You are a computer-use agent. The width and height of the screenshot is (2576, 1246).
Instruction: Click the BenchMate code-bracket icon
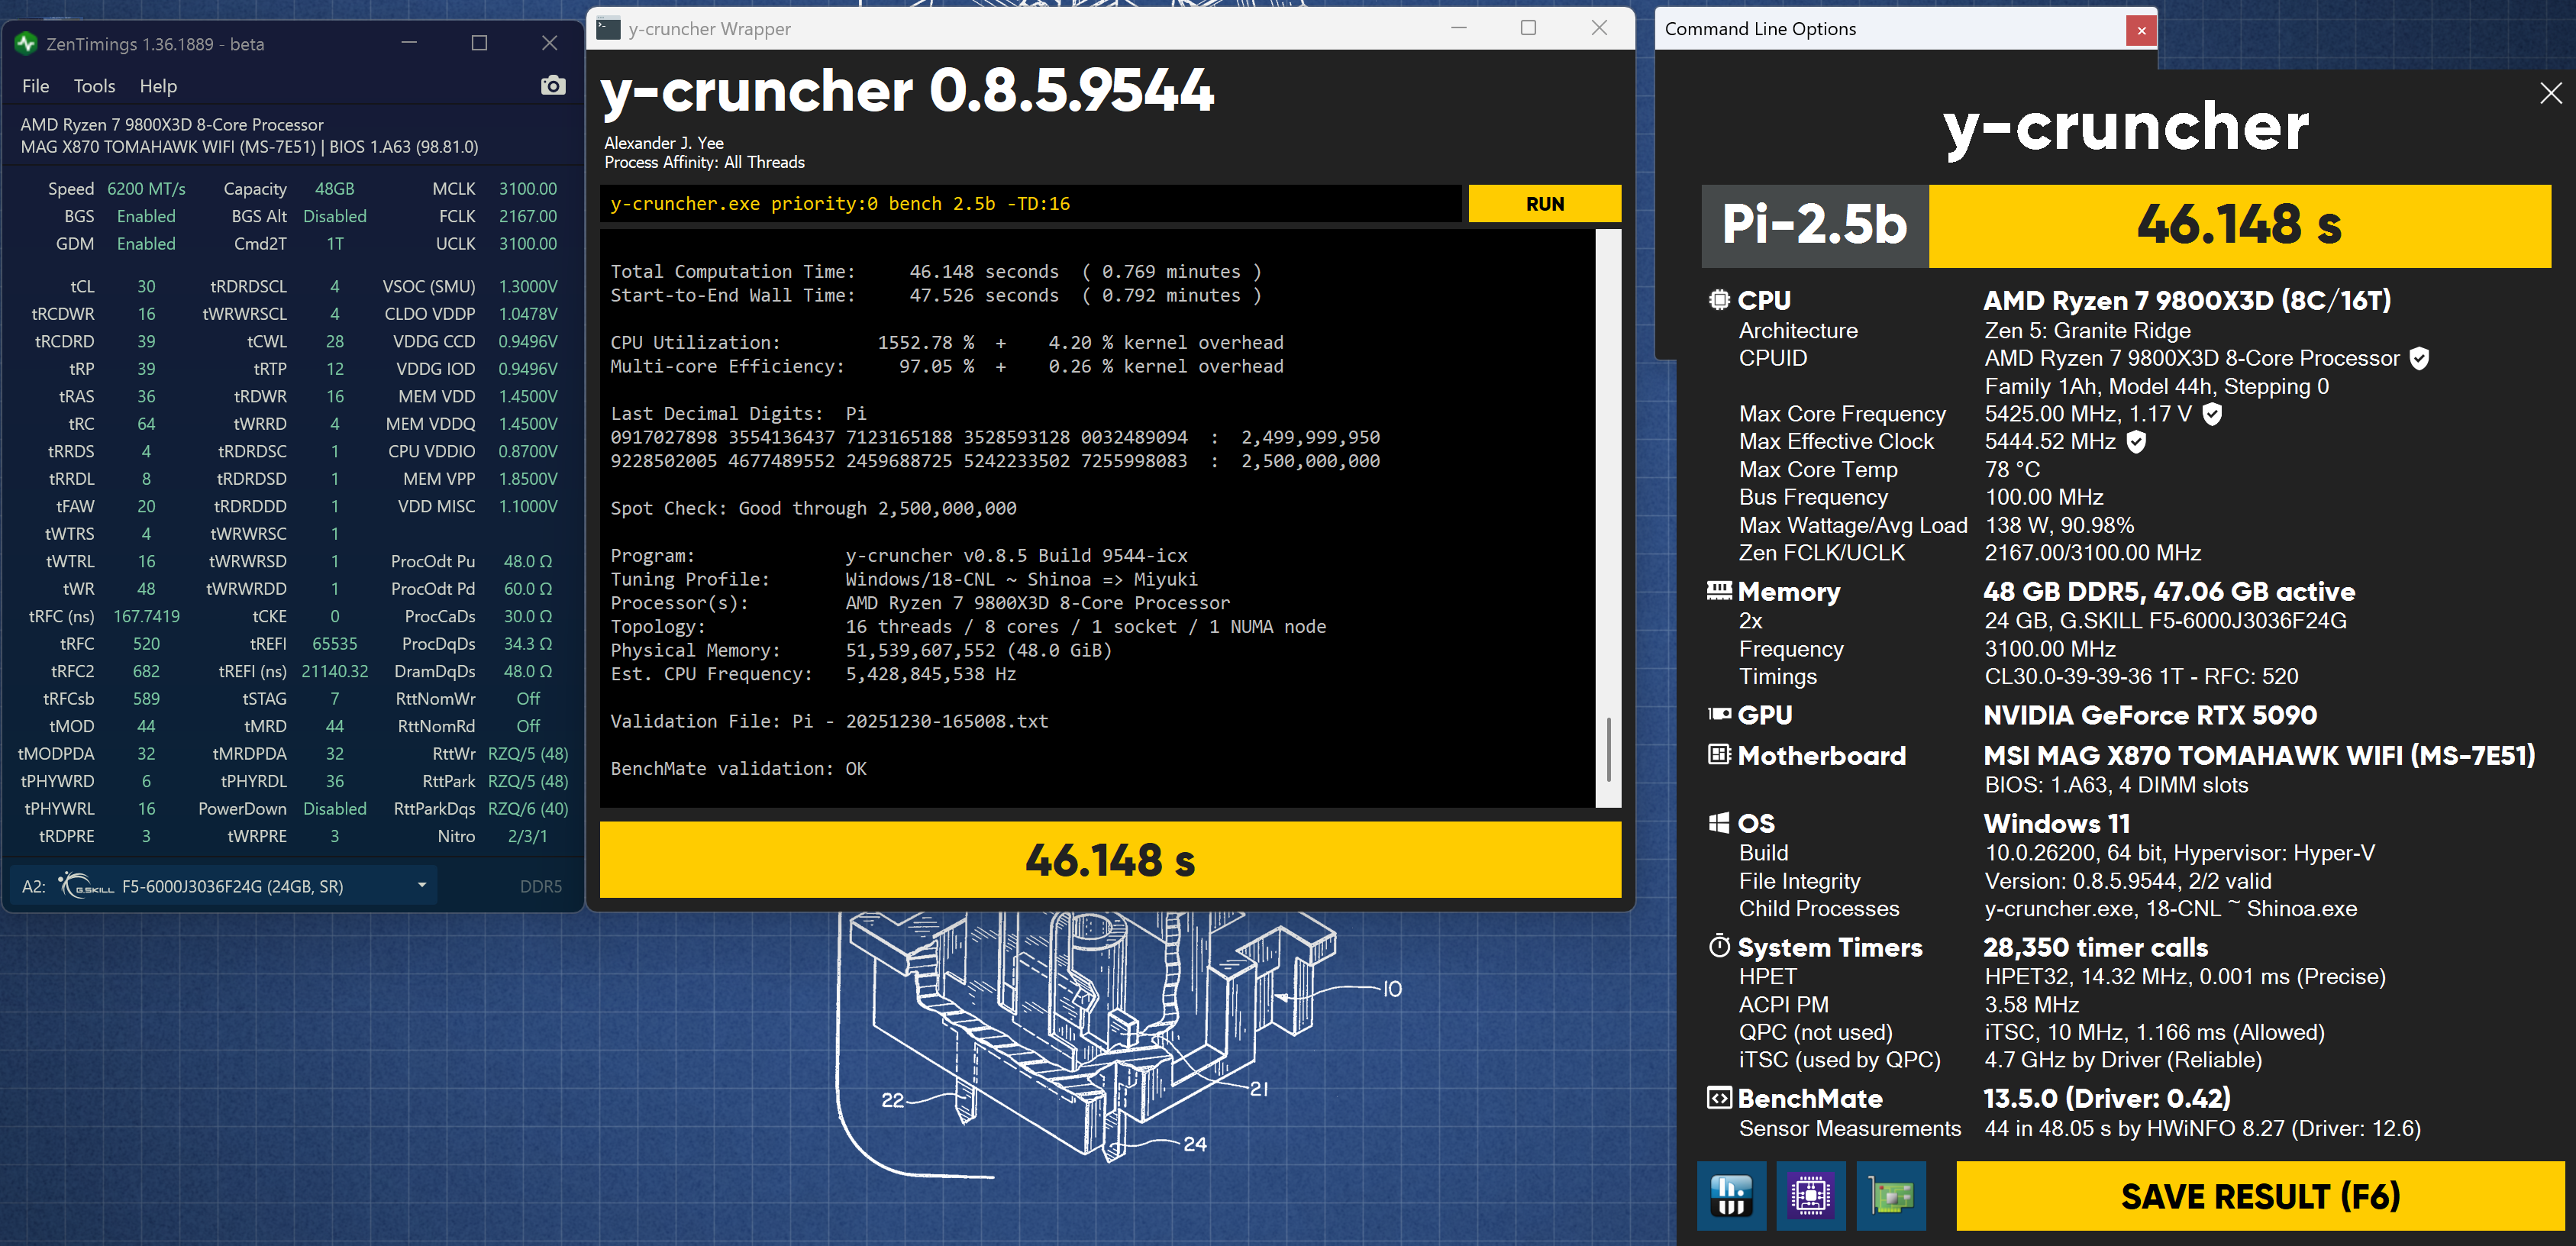coord(1719,1098)
